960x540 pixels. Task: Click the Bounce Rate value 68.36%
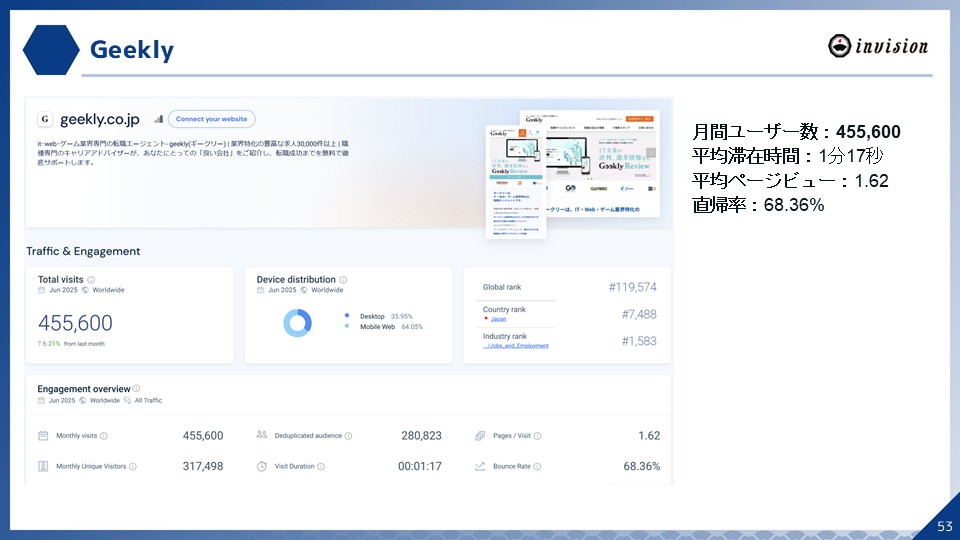(642, 467)
